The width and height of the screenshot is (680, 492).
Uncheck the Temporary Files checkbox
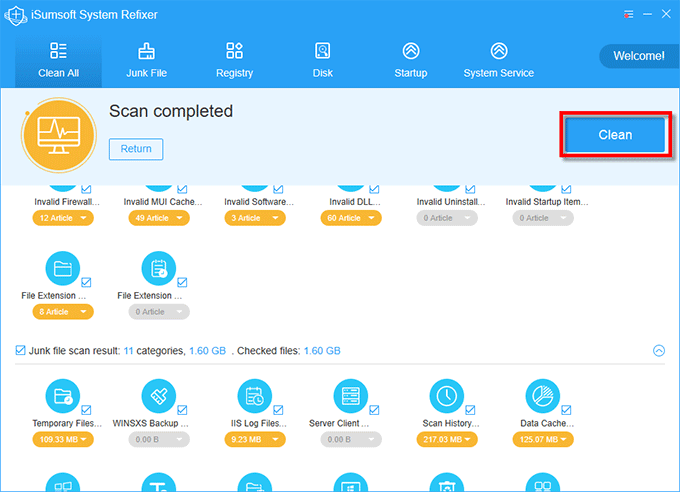click(x=86, y=410)
